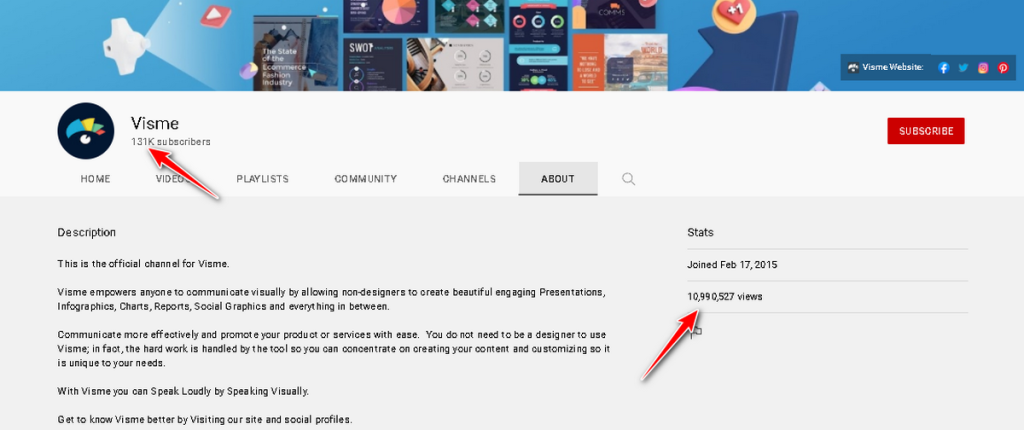Open the Facebook link in banner
This screenshot has height=430, width=1024.
tap(943, 68)
